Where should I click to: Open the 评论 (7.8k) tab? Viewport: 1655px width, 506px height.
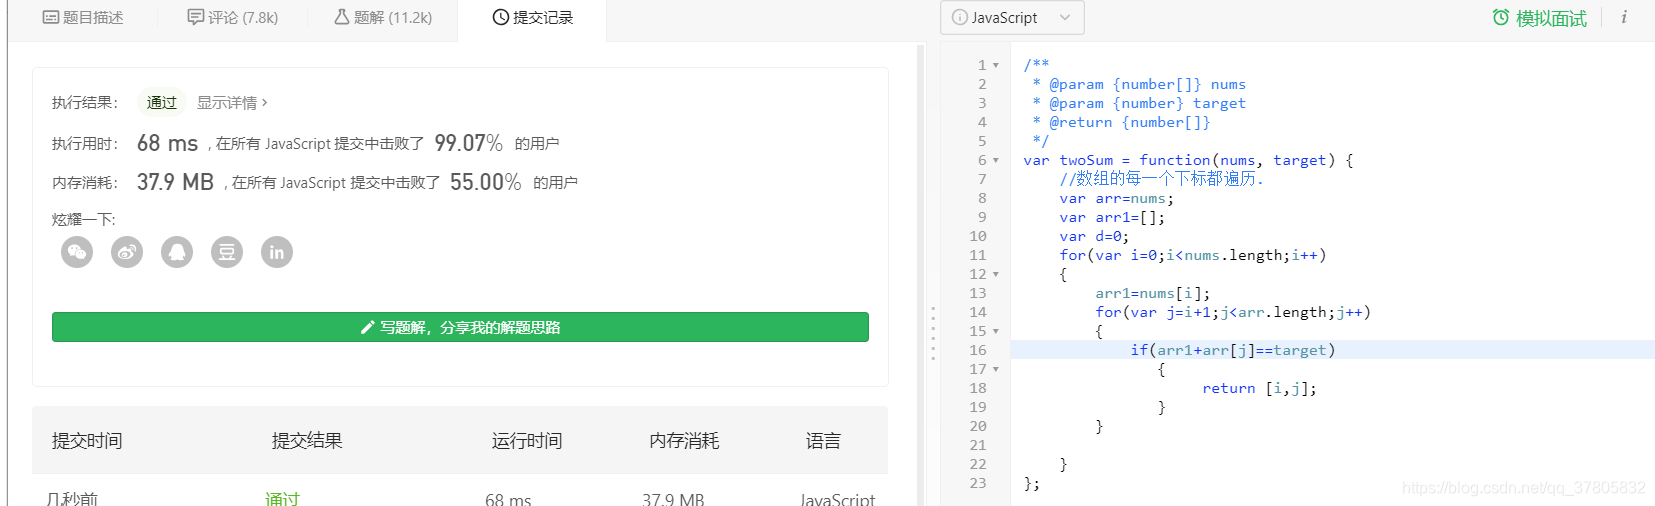click(x=233, y=18)
